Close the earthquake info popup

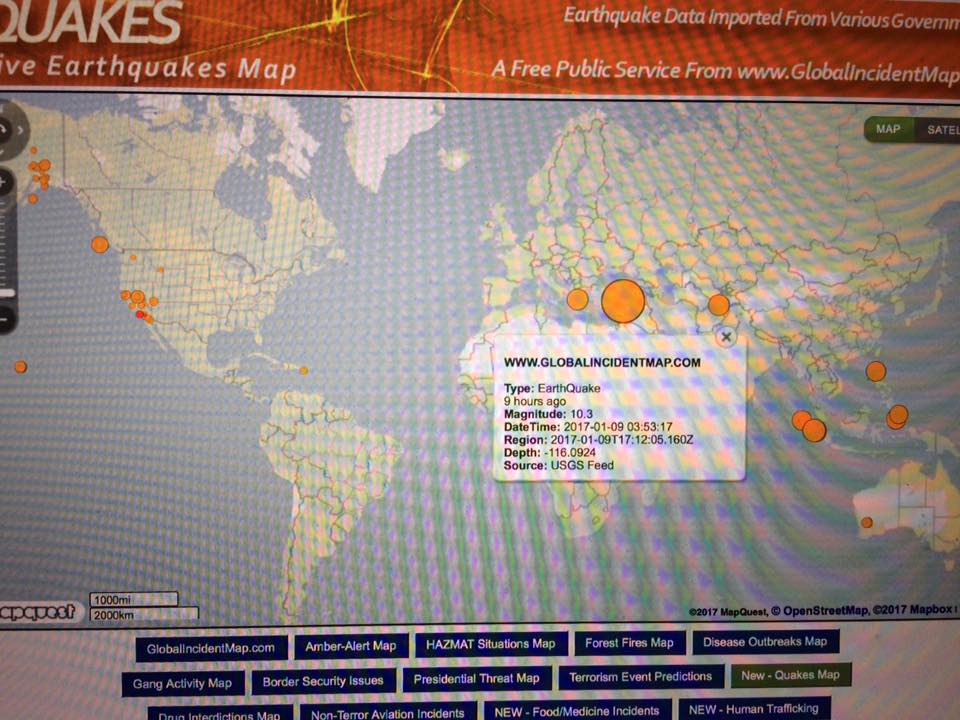click(x=726, y=337)
